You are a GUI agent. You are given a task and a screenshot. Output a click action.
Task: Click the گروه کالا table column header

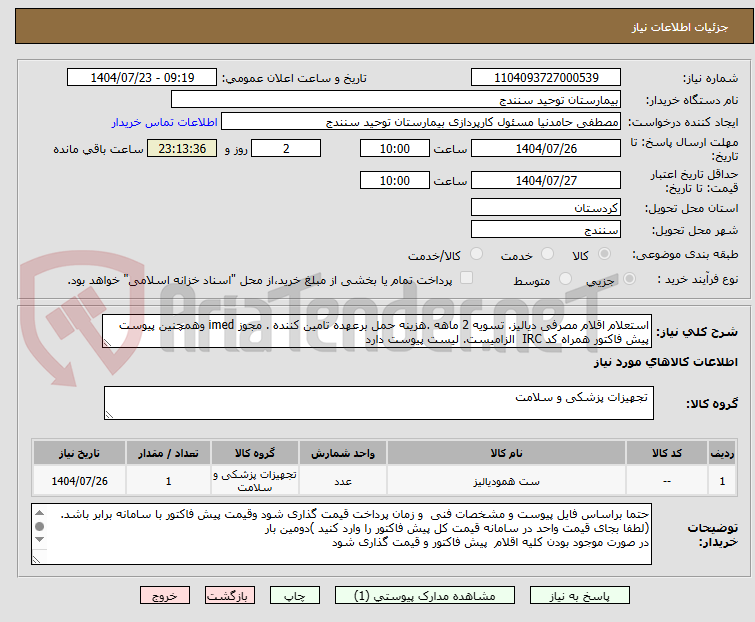click(255, 453)
